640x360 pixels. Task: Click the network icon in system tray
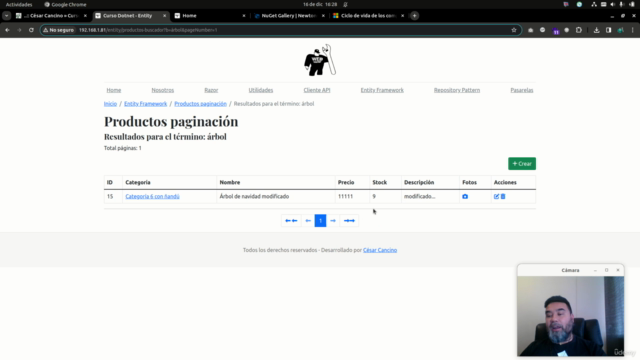(594, 4)
